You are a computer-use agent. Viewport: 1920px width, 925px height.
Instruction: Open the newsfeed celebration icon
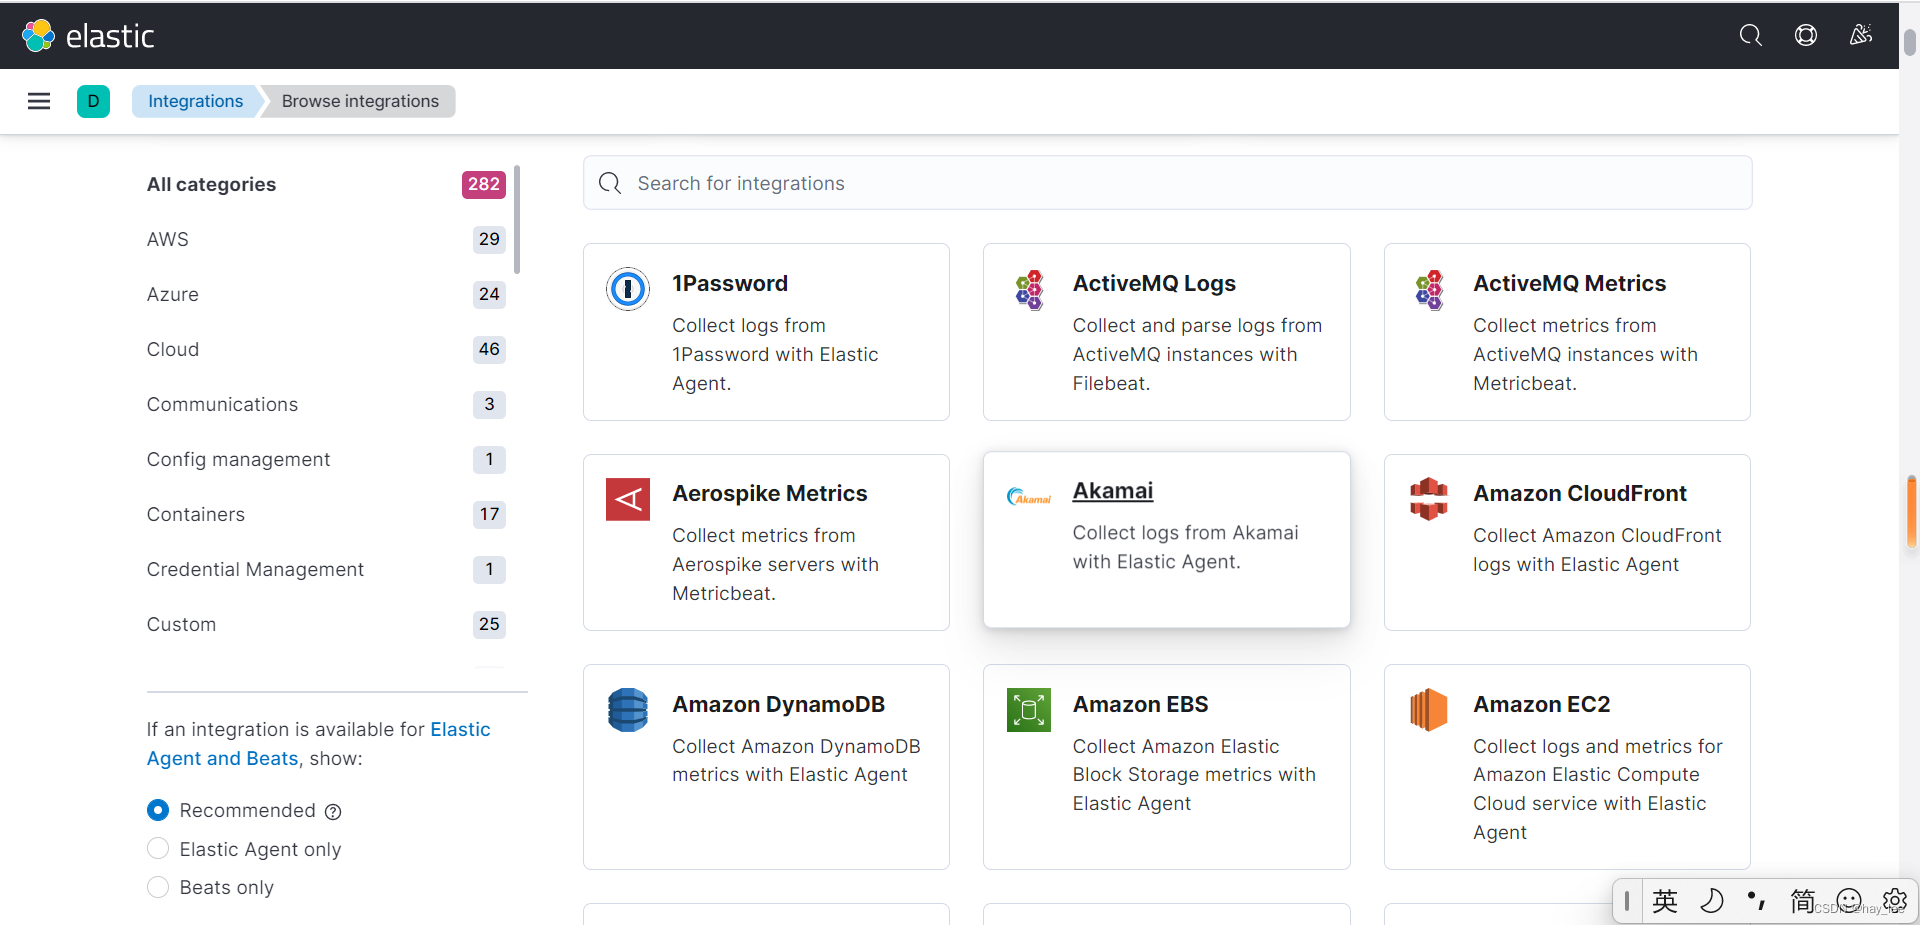1860,36
